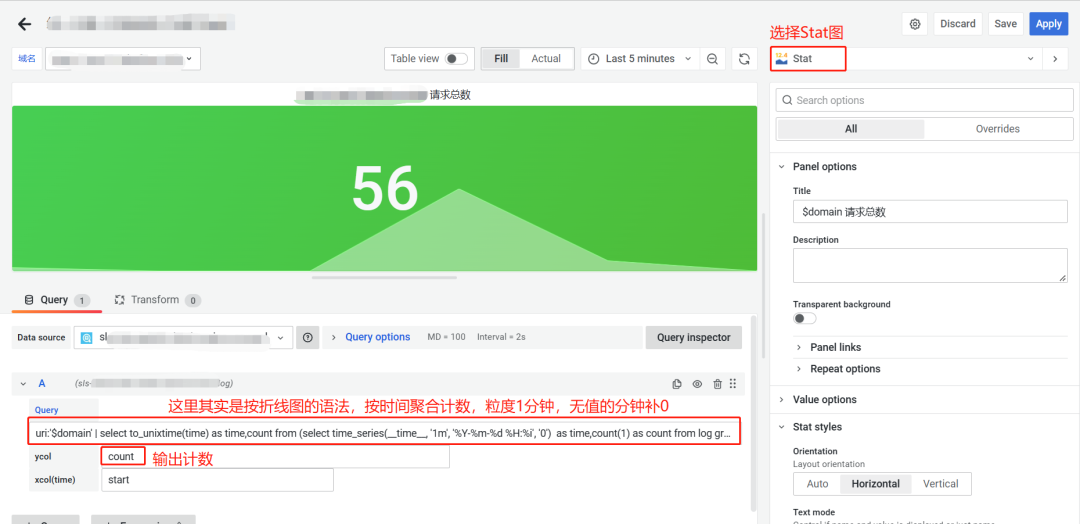The image size is (1080, 524).
Task: Click the panel resize handle bar
Action: click(x=384, y=277)
